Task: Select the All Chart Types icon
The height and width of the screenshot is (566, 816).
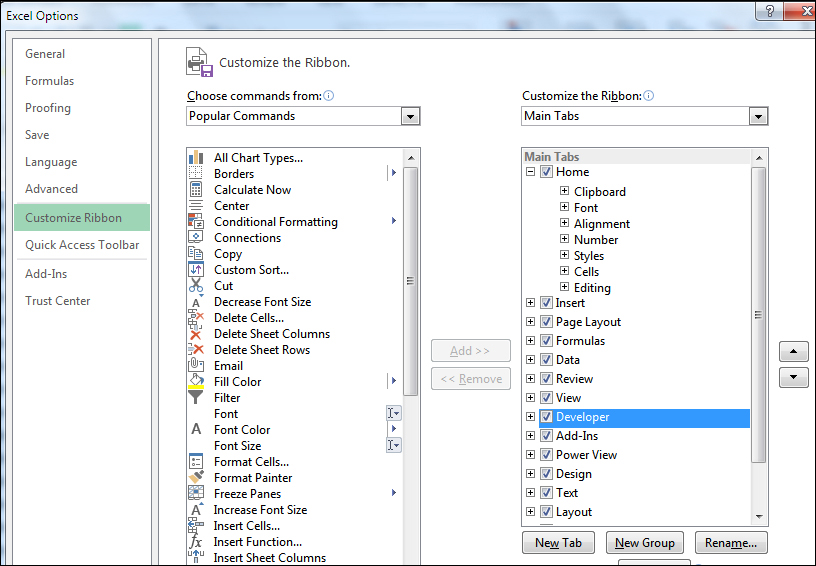Action: pyautogui.click(x=196, y=158)
